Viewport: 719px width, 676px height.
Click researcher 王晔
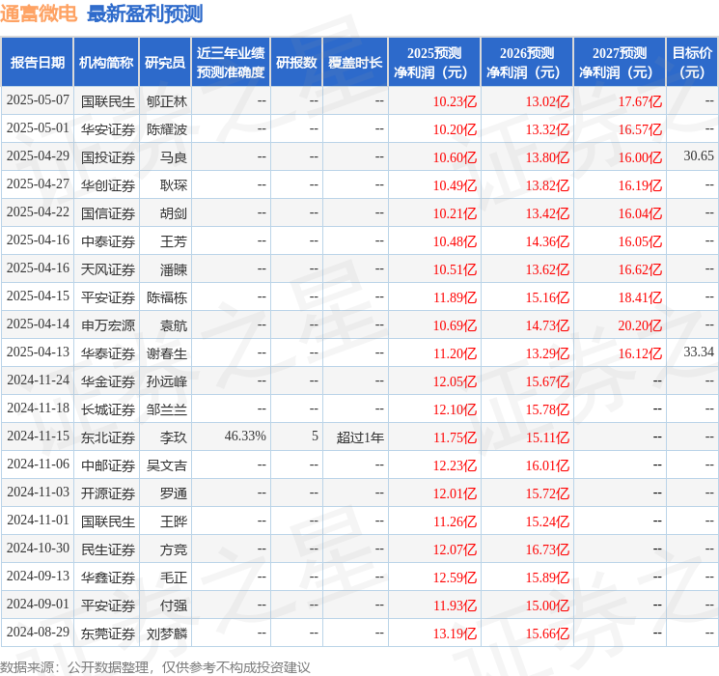[x=173, y=521]
